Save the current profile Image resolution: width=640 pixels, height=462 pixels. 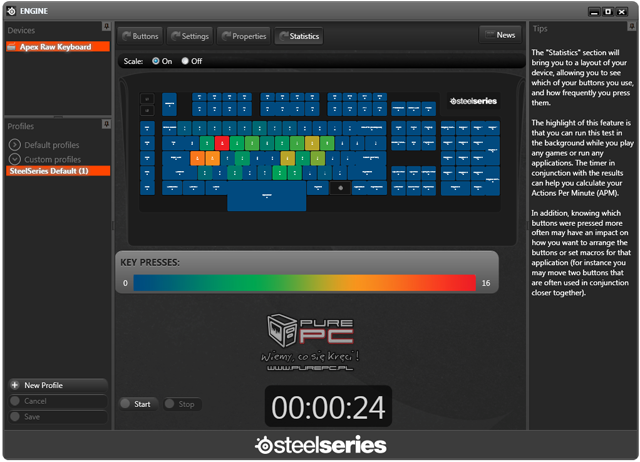(x=58, y=417)
